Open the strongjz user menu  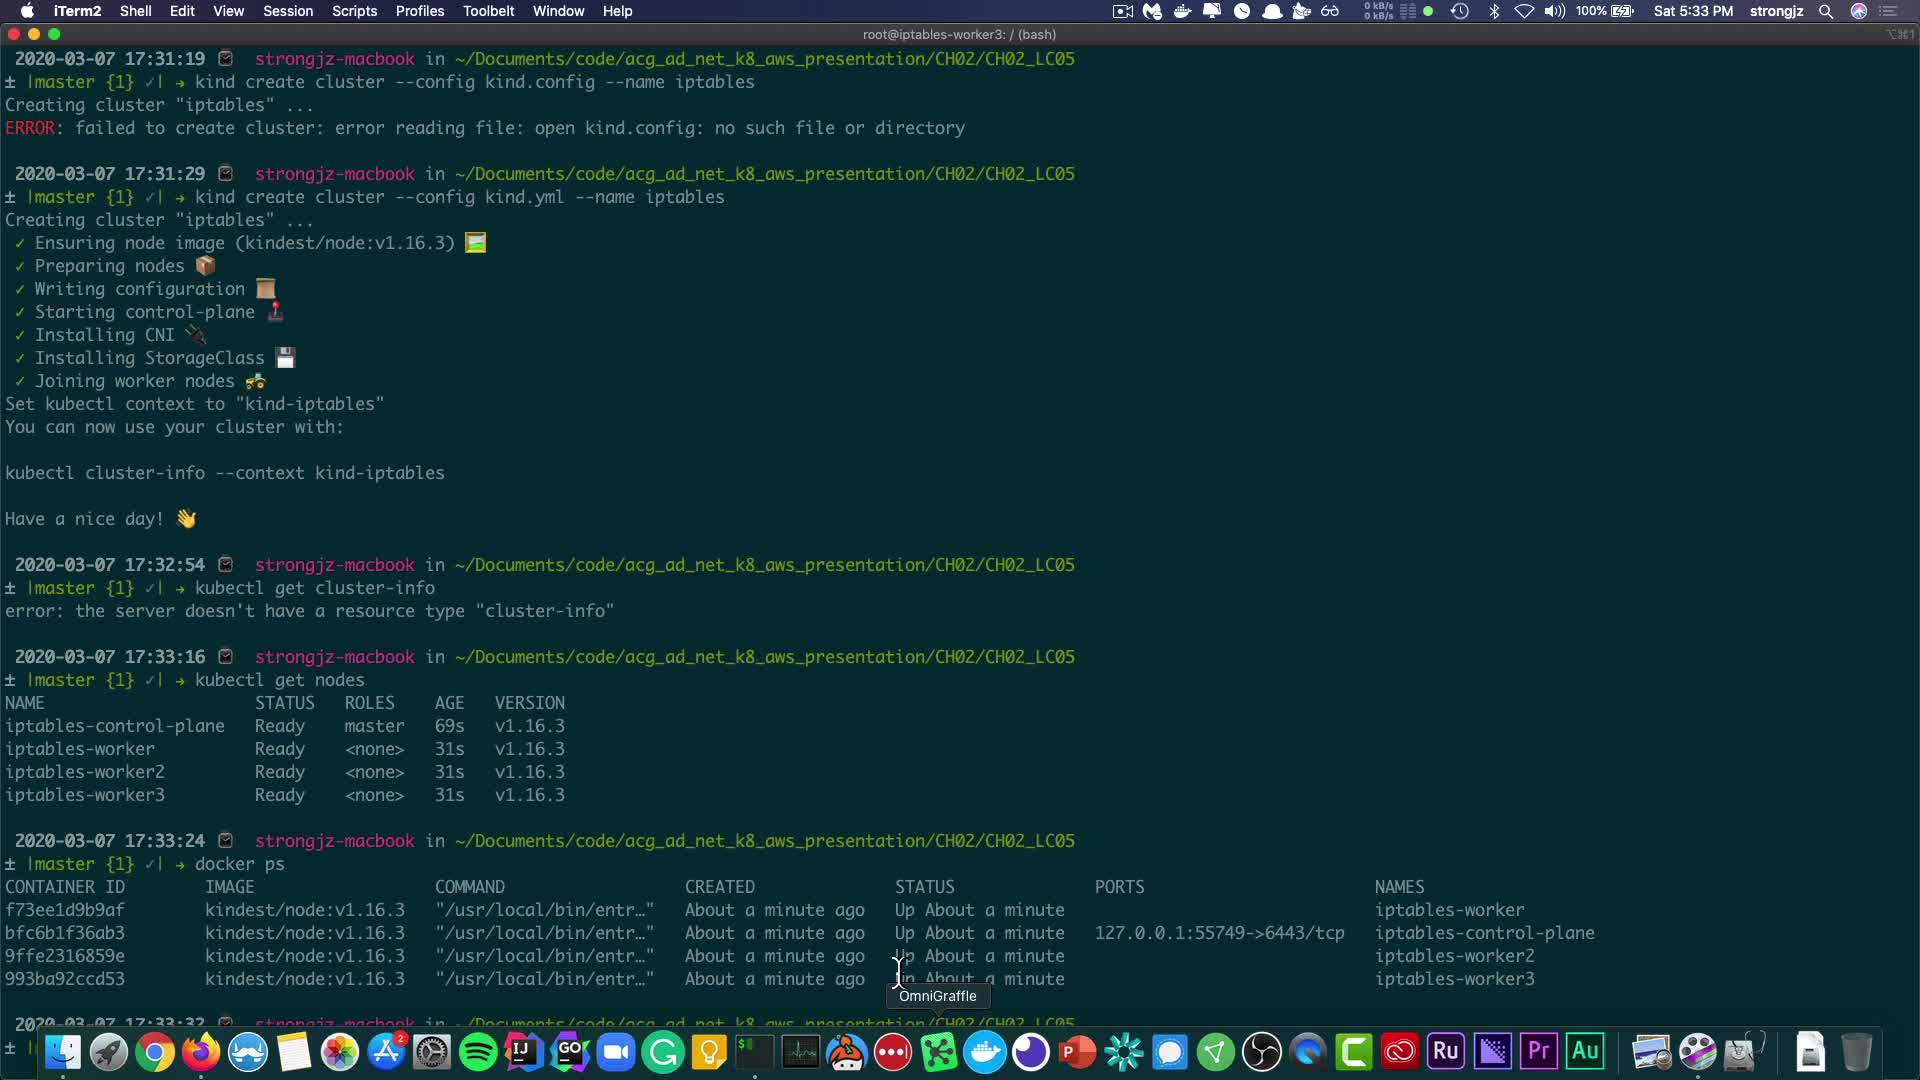(1776, 11)
